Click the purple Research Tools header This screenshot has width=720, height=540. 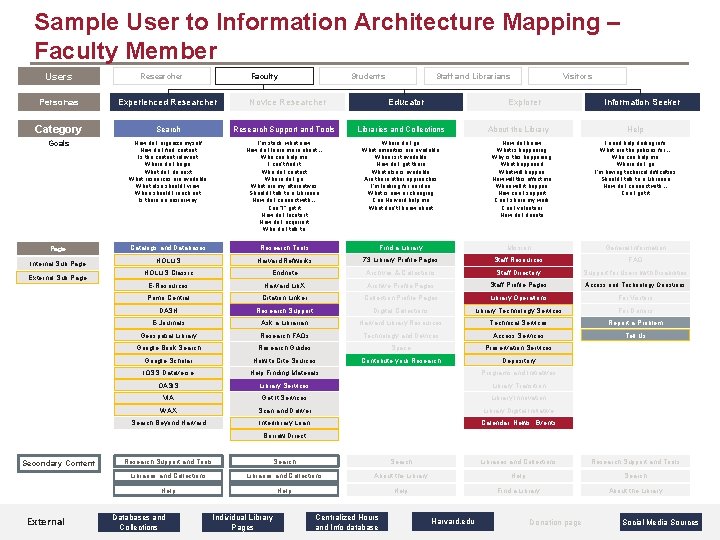(x=284, y=248)
